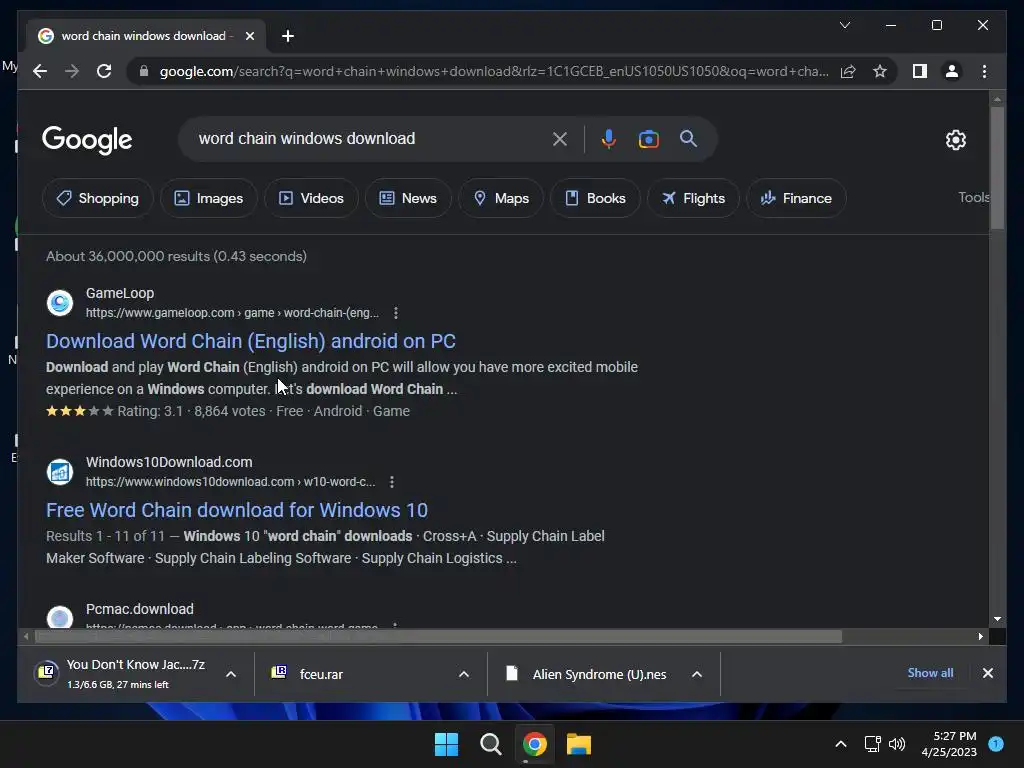Clear the Google search query

coord(560,138)
